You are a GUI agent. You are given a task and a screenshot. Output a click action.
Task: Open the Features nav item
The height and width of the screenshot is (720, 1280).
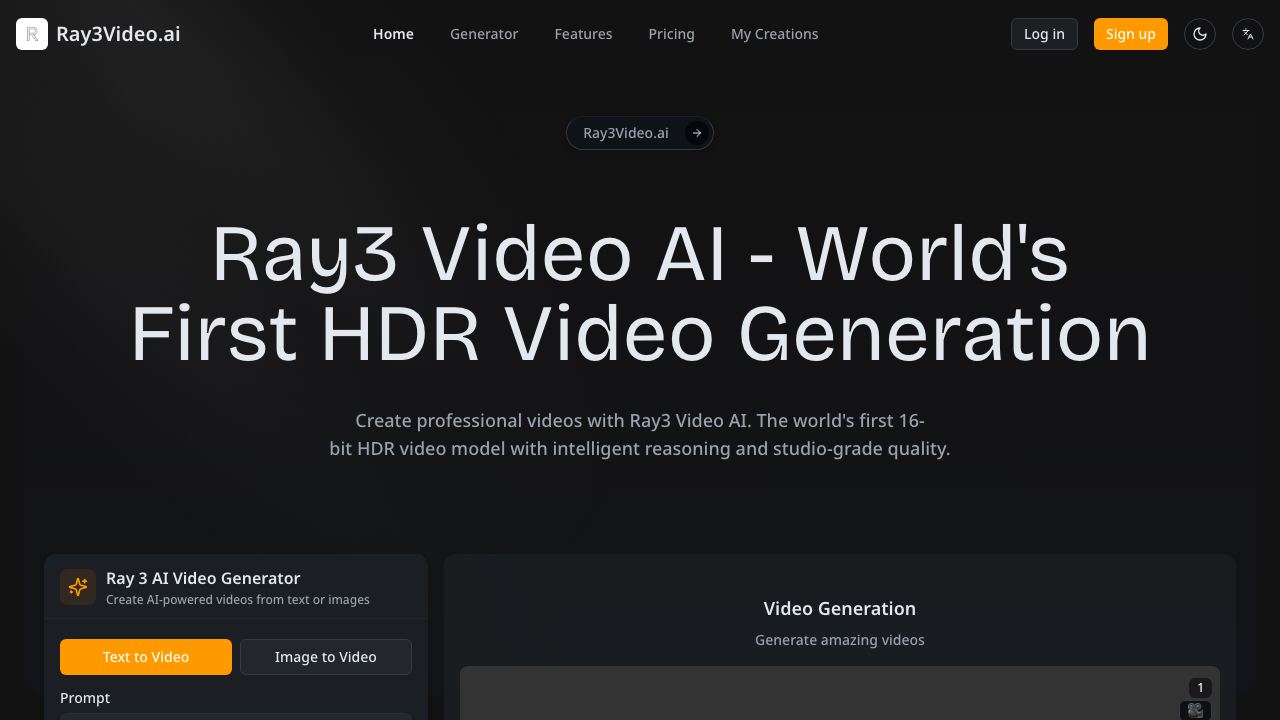583,34
